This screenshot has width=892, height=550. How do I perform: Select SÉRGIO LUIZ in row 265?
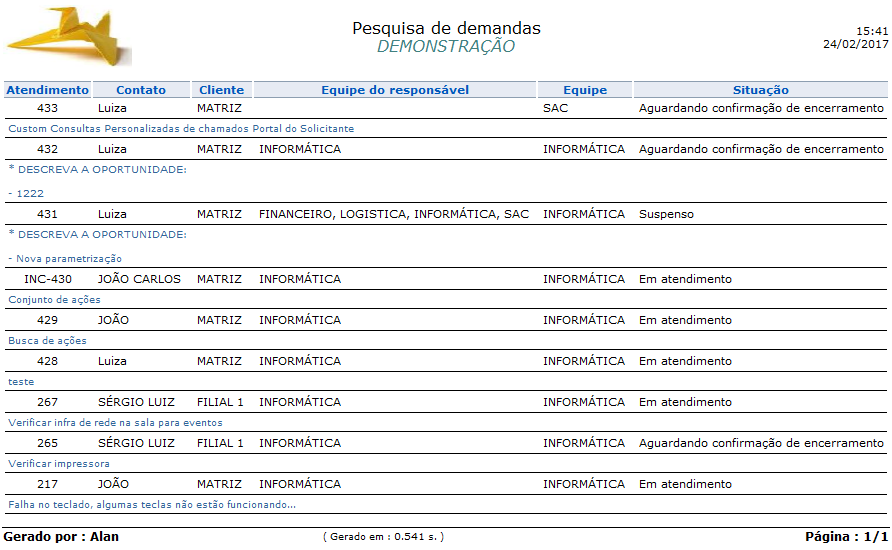[x=136, y=443]
